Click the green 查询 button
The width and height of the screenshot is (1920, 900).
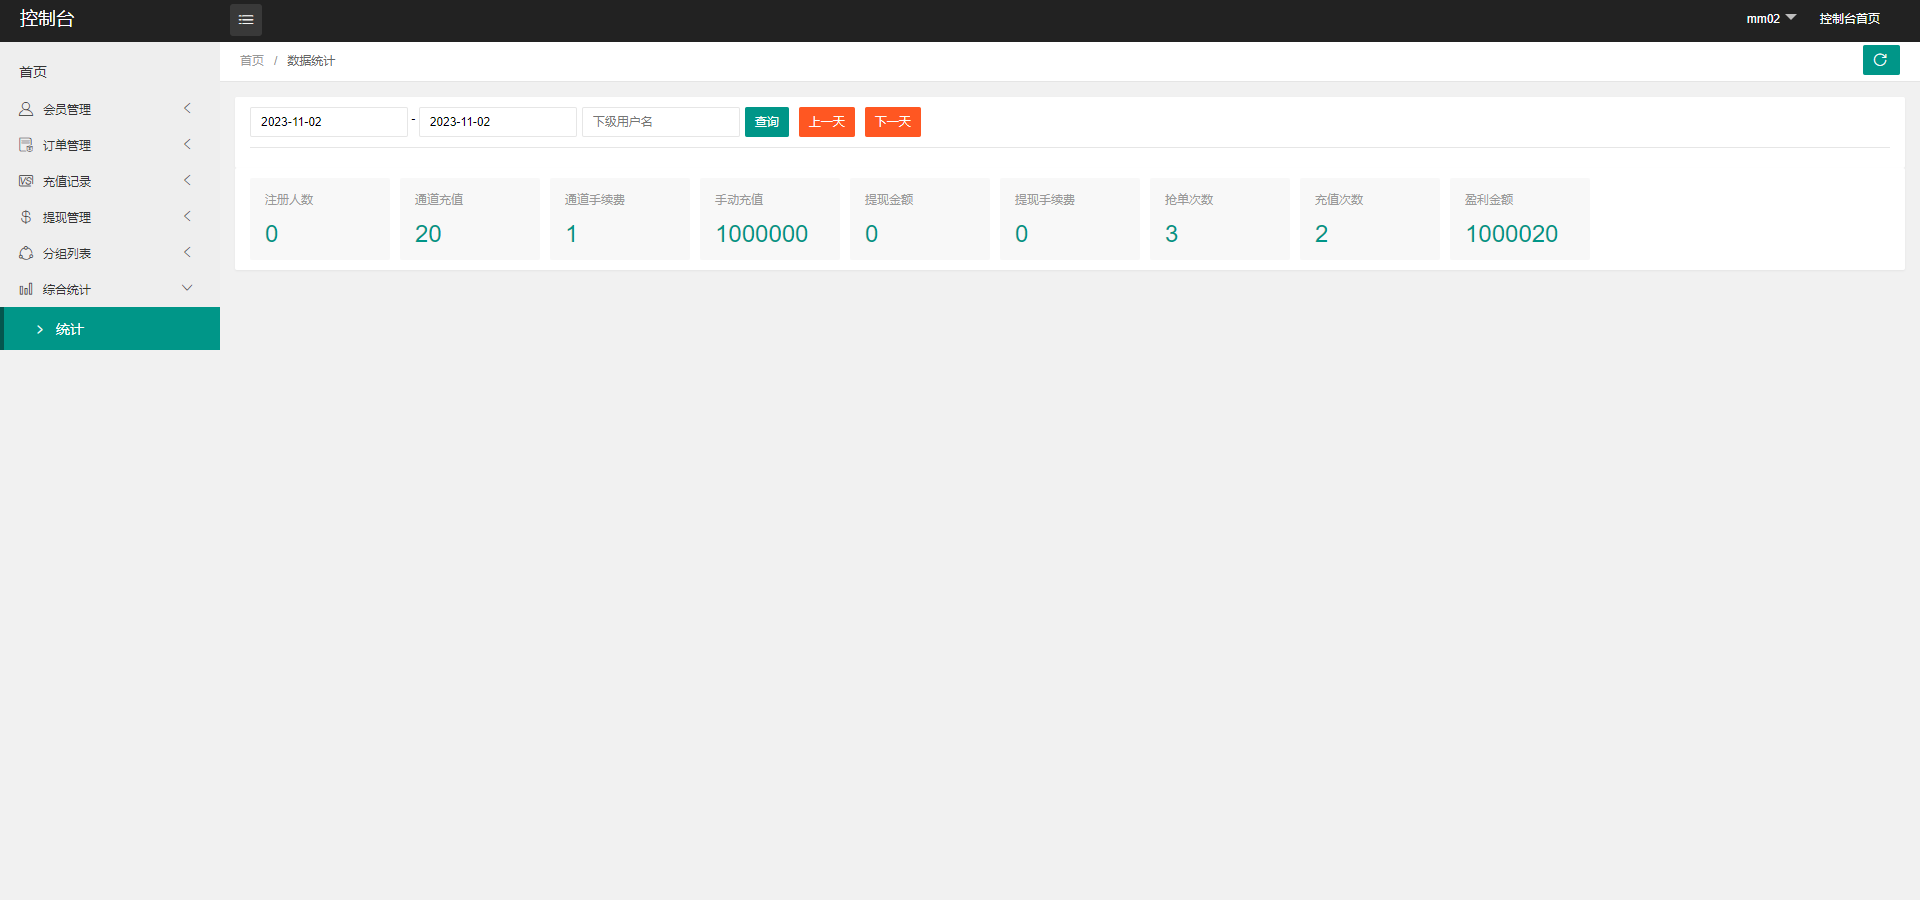[767, 122]
